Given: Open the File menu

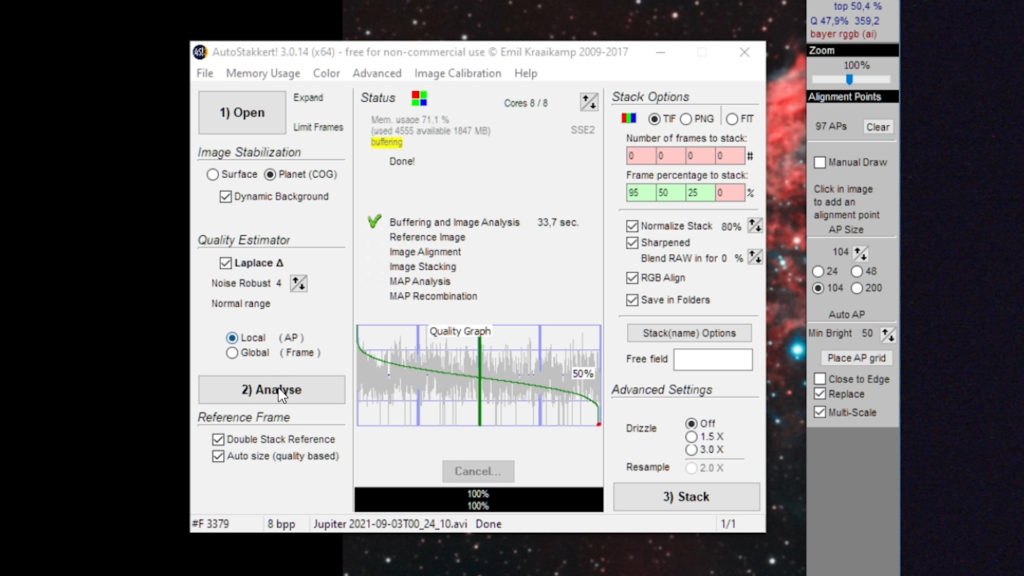Looking at the screenshot, I should click(205, 73).
